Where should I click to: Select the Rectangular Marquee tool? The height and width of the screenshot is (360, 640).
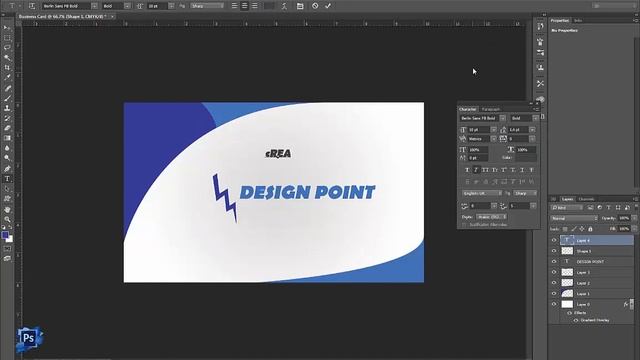tap(7, 38)
